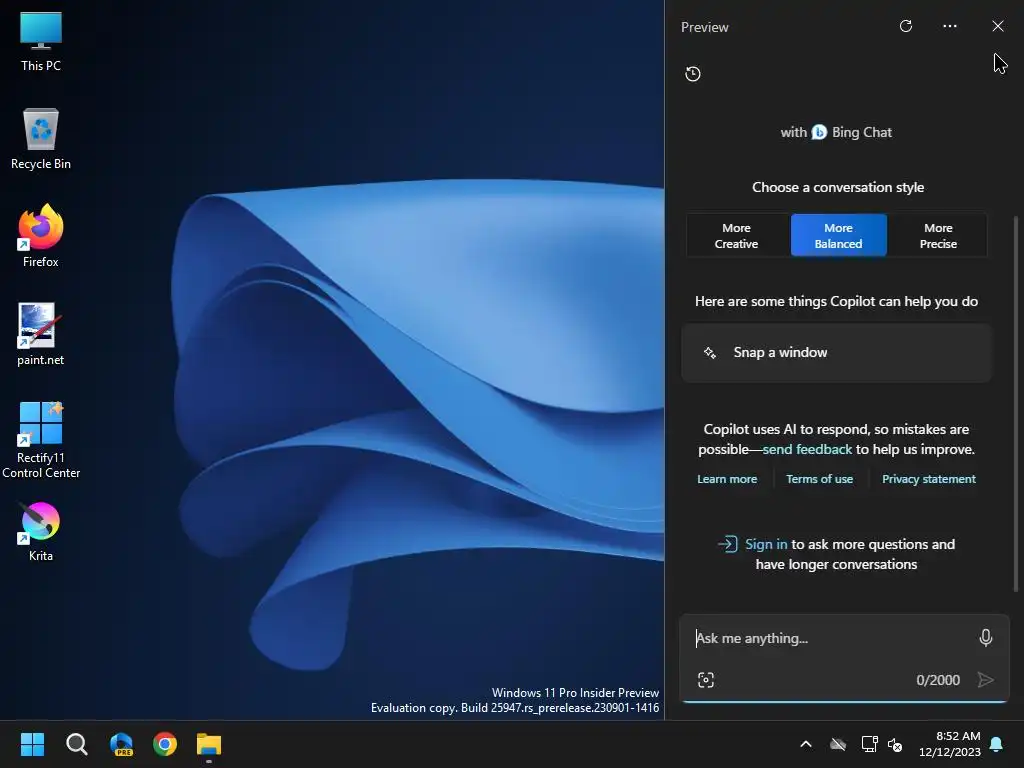Viewport: 1024px width, 768px height.
Task: Open File Explorer from taskbar
Action: pyautogui.click(x=209, y=744)
